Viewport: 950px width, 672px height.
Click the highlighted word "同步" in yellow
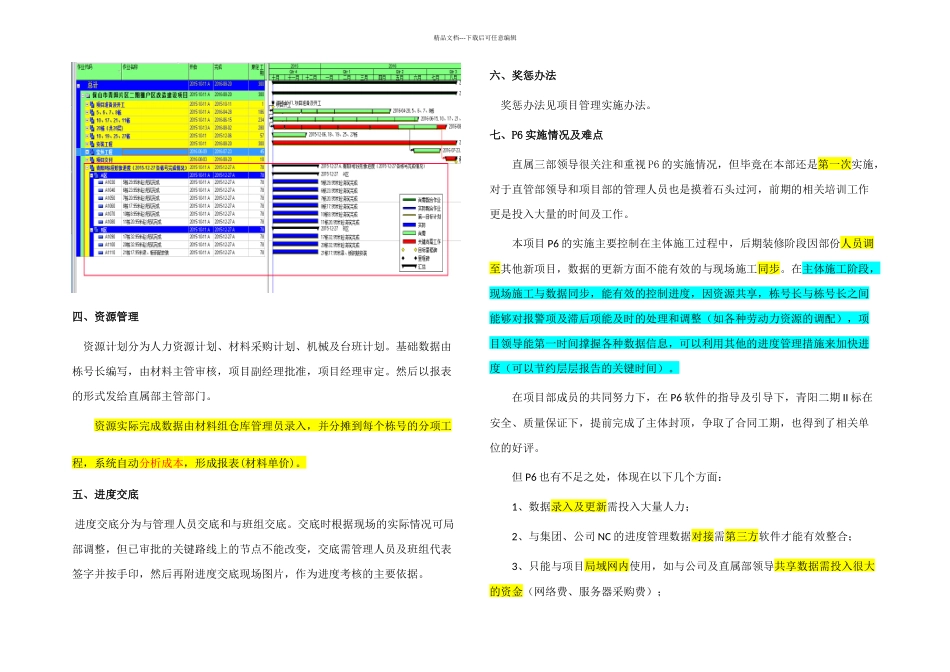(769, 268)
